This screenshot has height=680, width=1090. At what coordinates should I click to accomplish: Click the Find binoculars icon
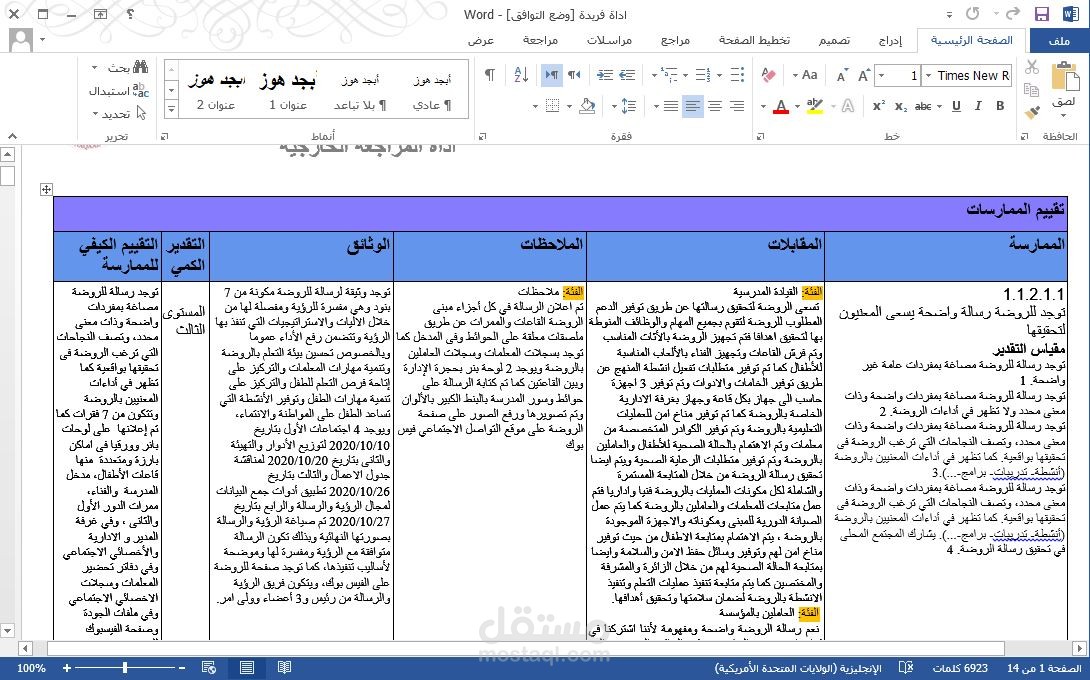tap(140, 67)
